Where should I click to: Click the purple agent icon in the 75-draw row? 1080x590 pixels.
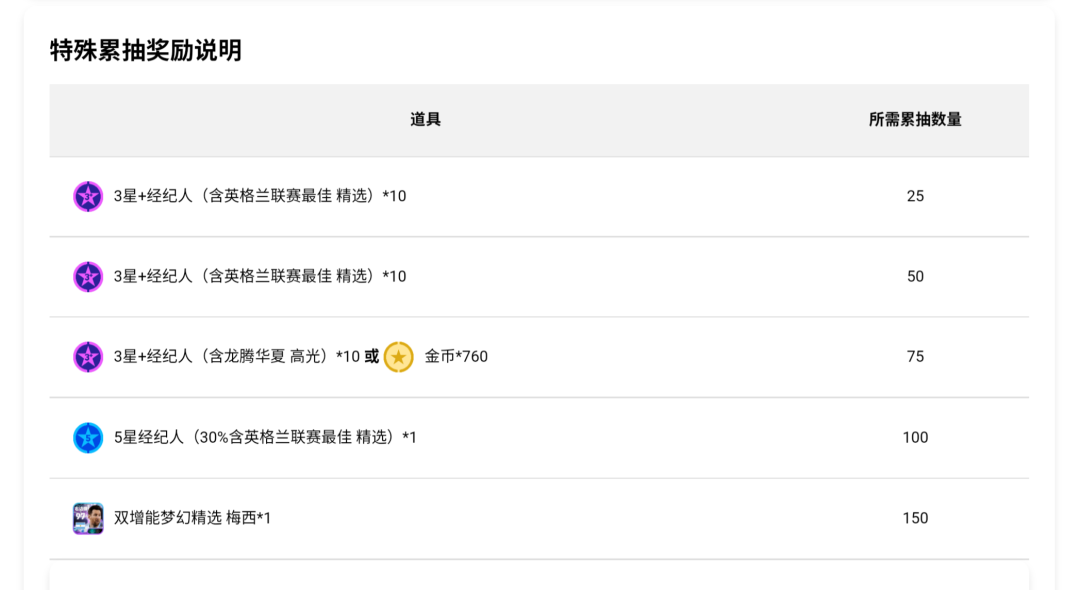pyautogui.click(x=88, y=356)
